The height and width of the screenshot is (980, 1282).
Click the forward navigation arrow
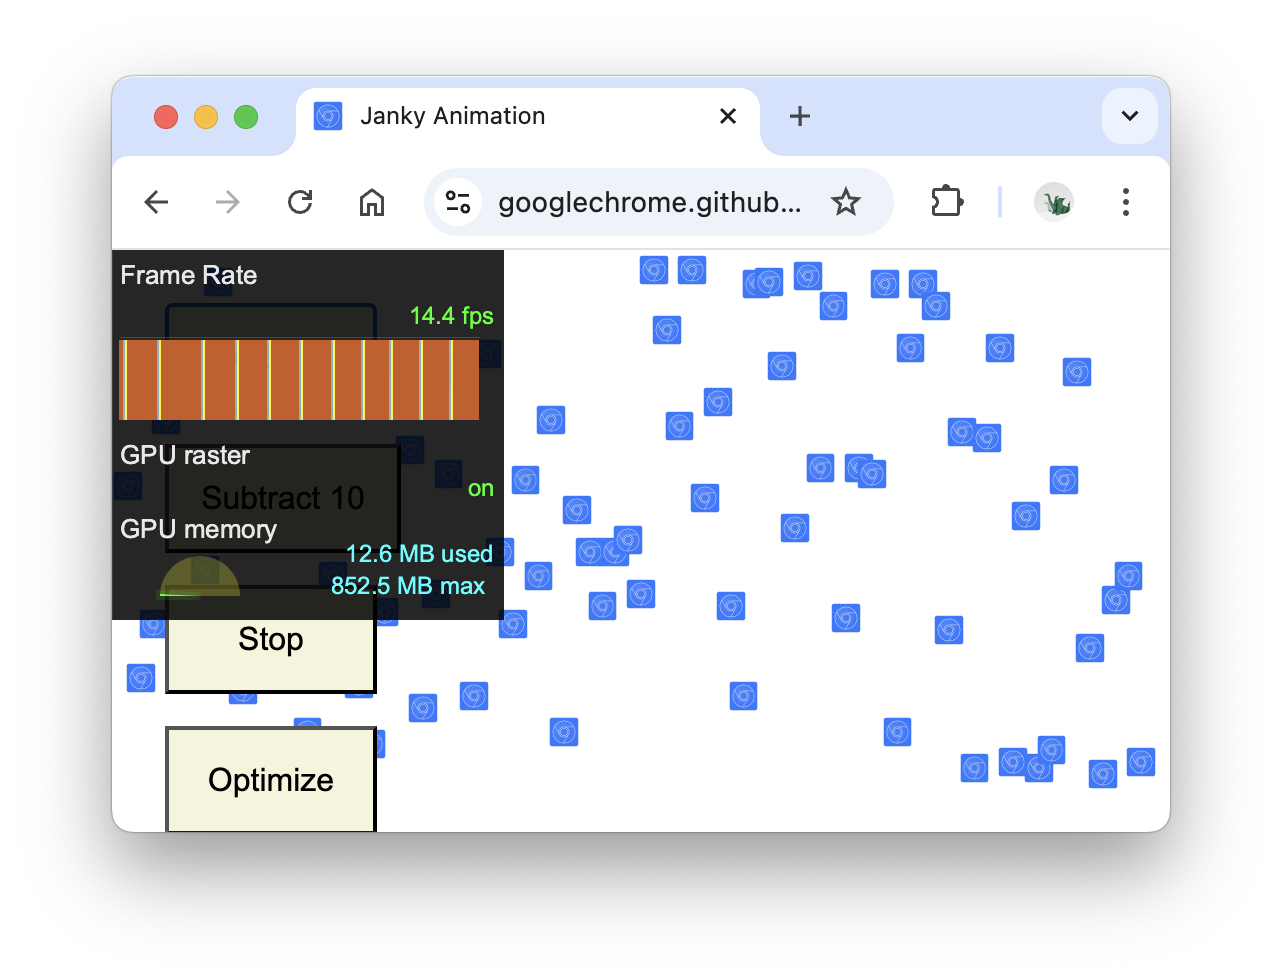(x=228, y=203)
